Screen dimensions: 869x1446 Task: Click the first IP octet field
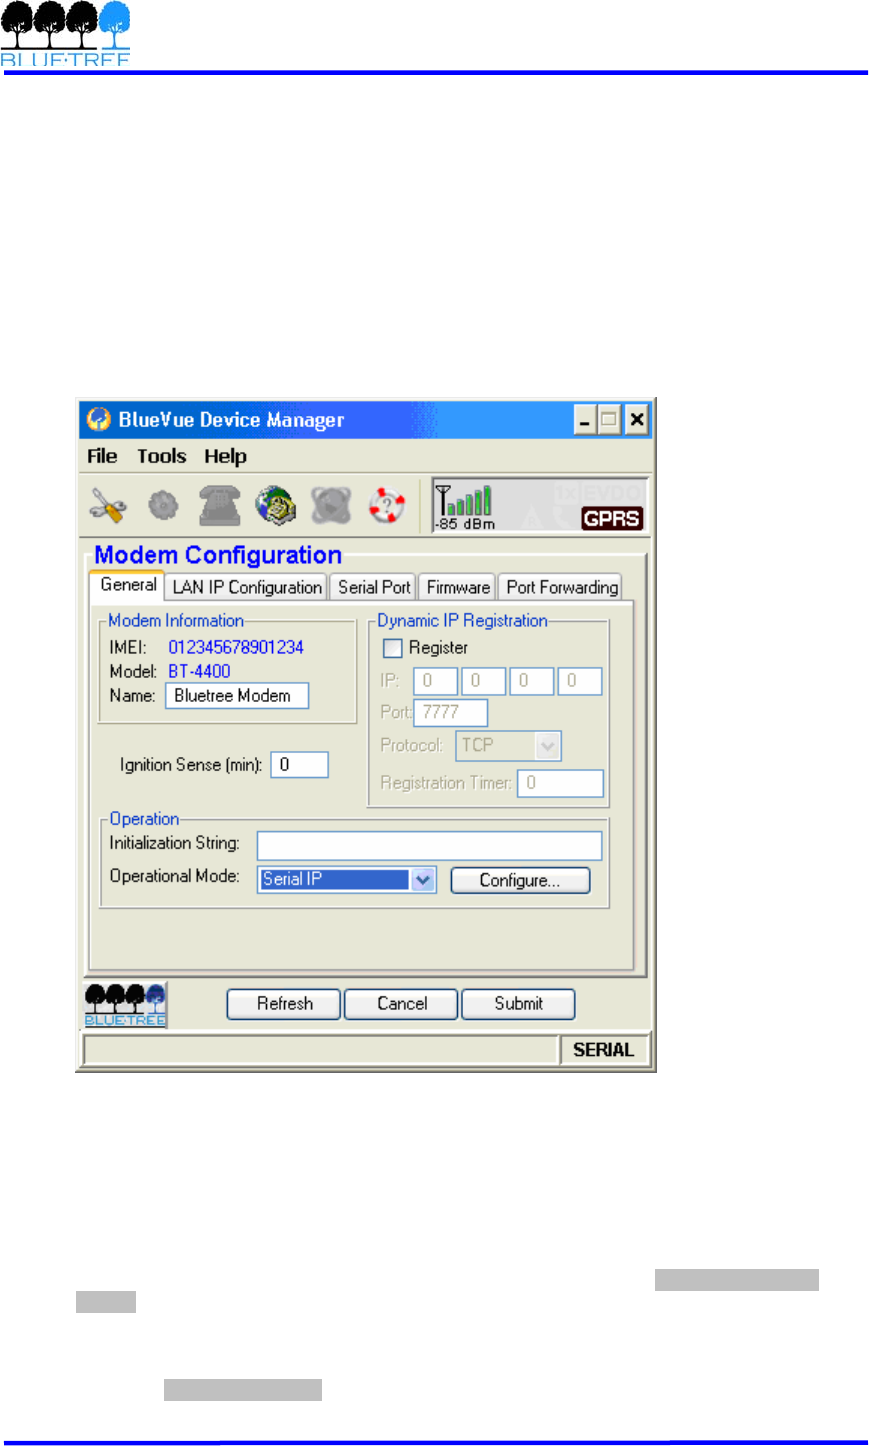[x=435, y=681]
